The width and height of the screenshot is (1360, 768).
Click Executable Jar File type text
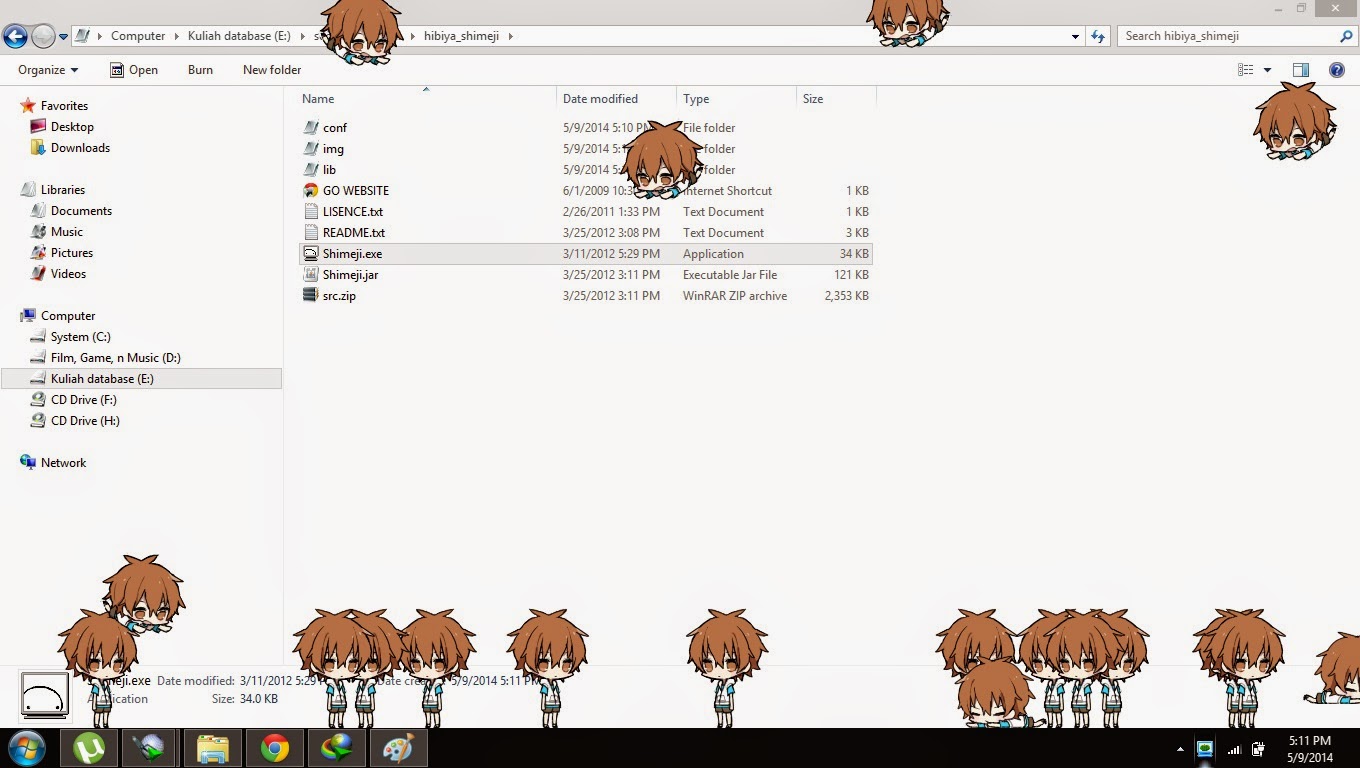[x=730, y=275]
